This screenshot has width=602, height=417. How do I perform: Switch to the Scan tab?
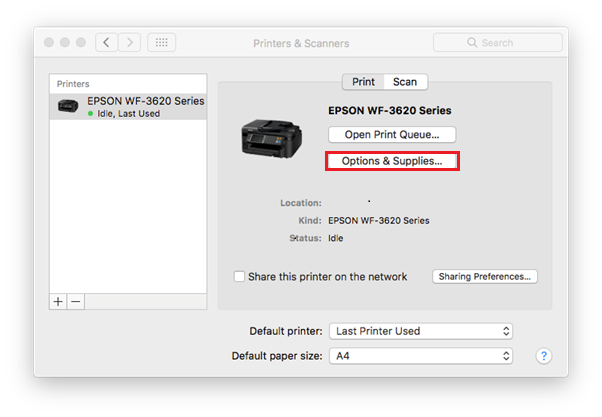click(x=405, y=81)
